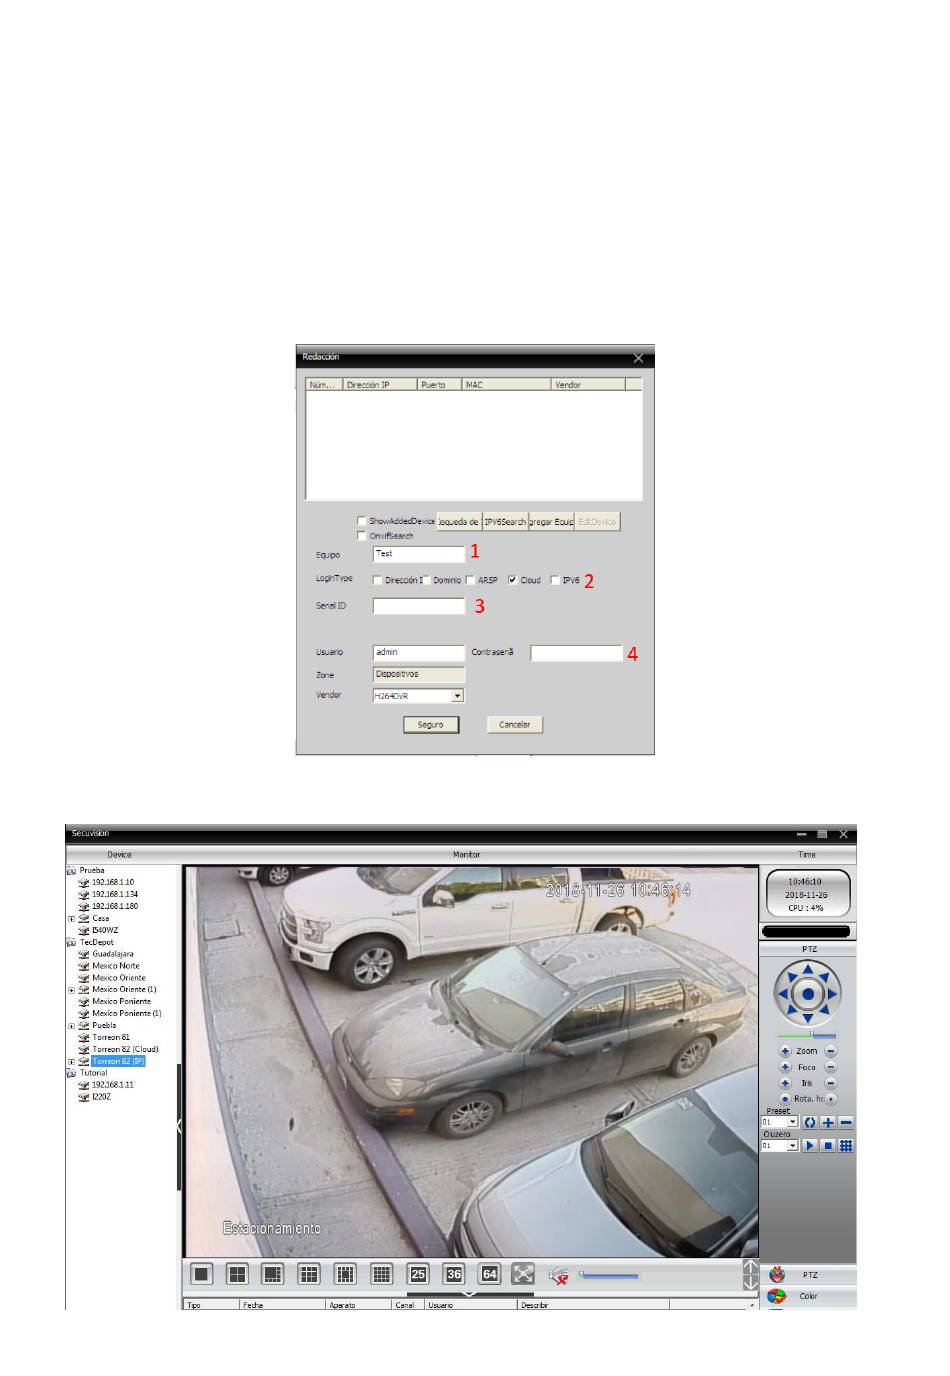This screenshot has height=1376, width=950.
Task: Select the four-camera grid layout
Action: (x=237, y=1274)
